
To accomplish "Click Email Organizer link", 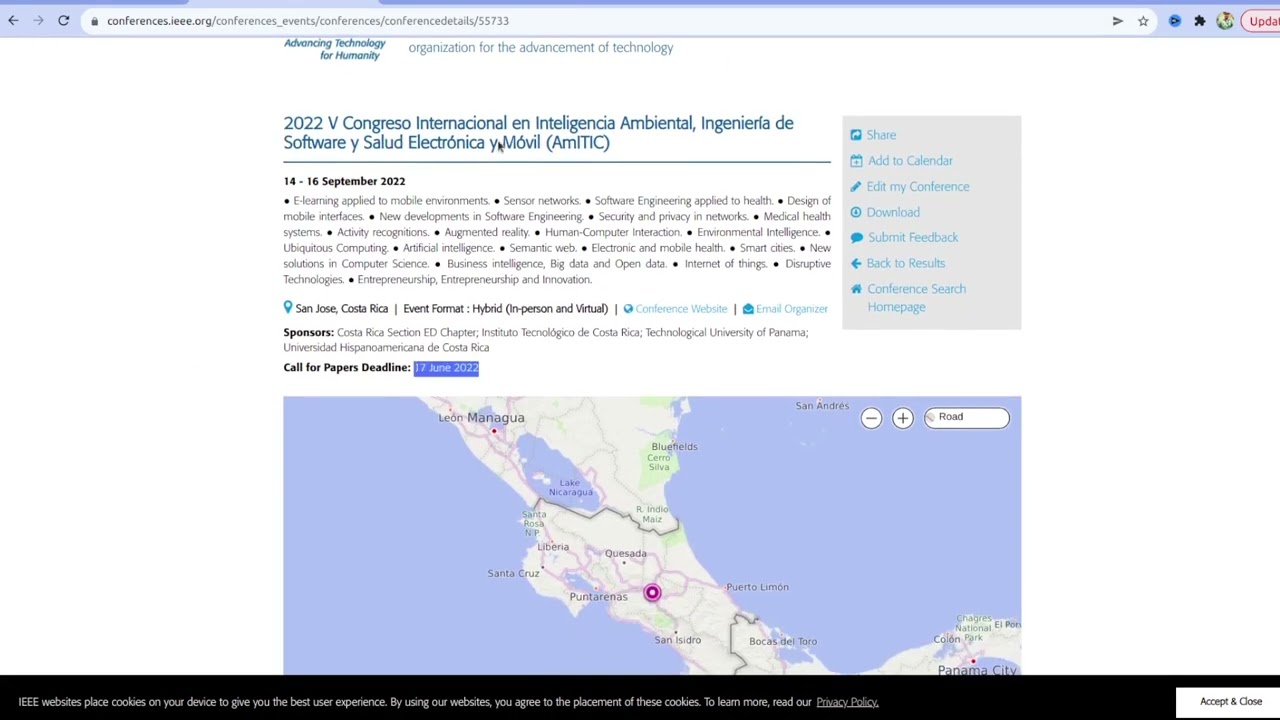I will (x=792, y=309).
